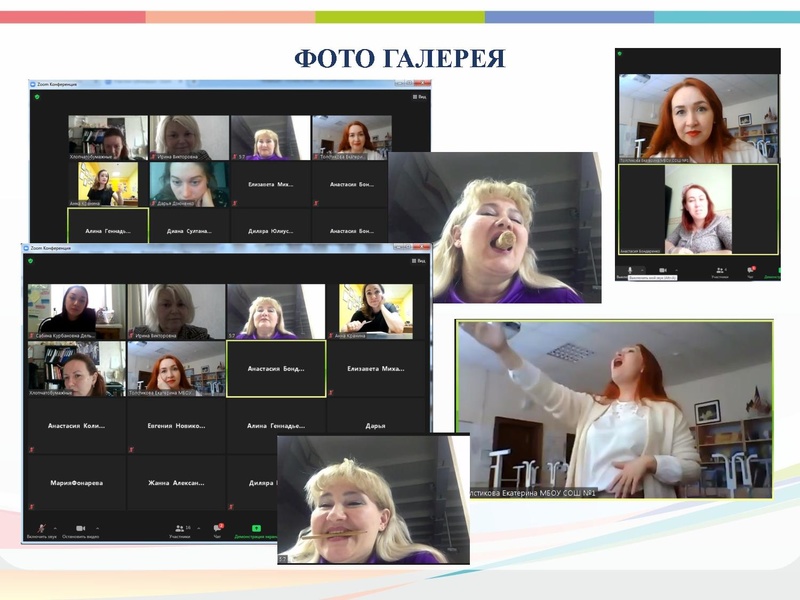The image size is (800, 600).
Task: Click the camera icon labeled Остановить видео
Action: [x=80, y=526]
